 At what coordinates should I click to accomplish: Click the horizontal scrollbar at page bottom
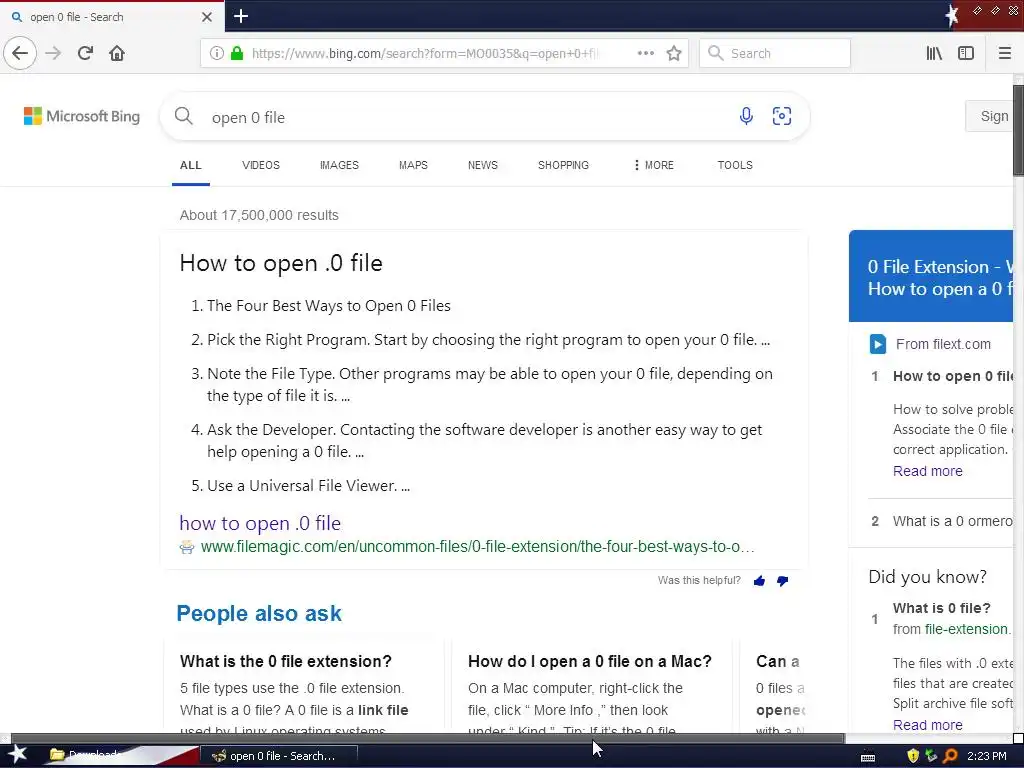[428, 739]
